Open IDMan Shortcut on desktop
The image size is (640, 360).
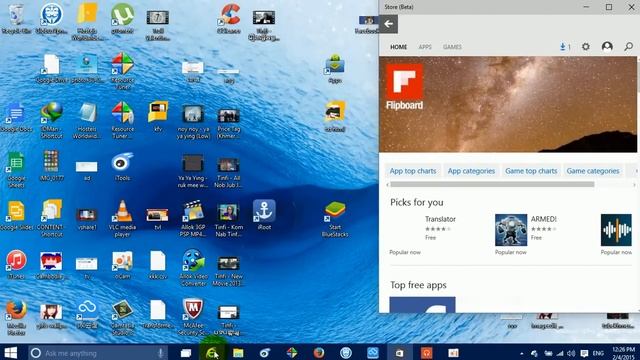52,120
